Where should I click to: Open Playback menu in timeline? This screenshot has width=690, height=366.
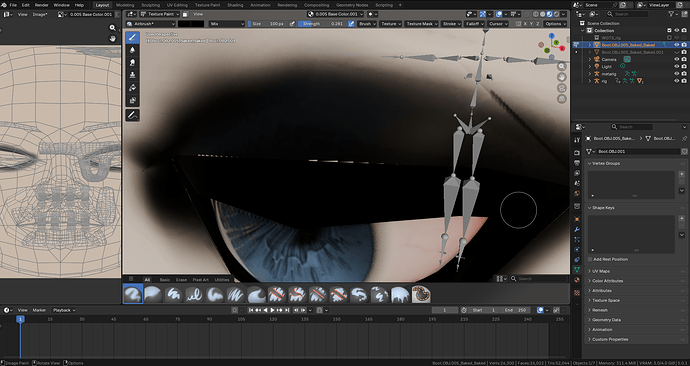[x=64, y=310]
